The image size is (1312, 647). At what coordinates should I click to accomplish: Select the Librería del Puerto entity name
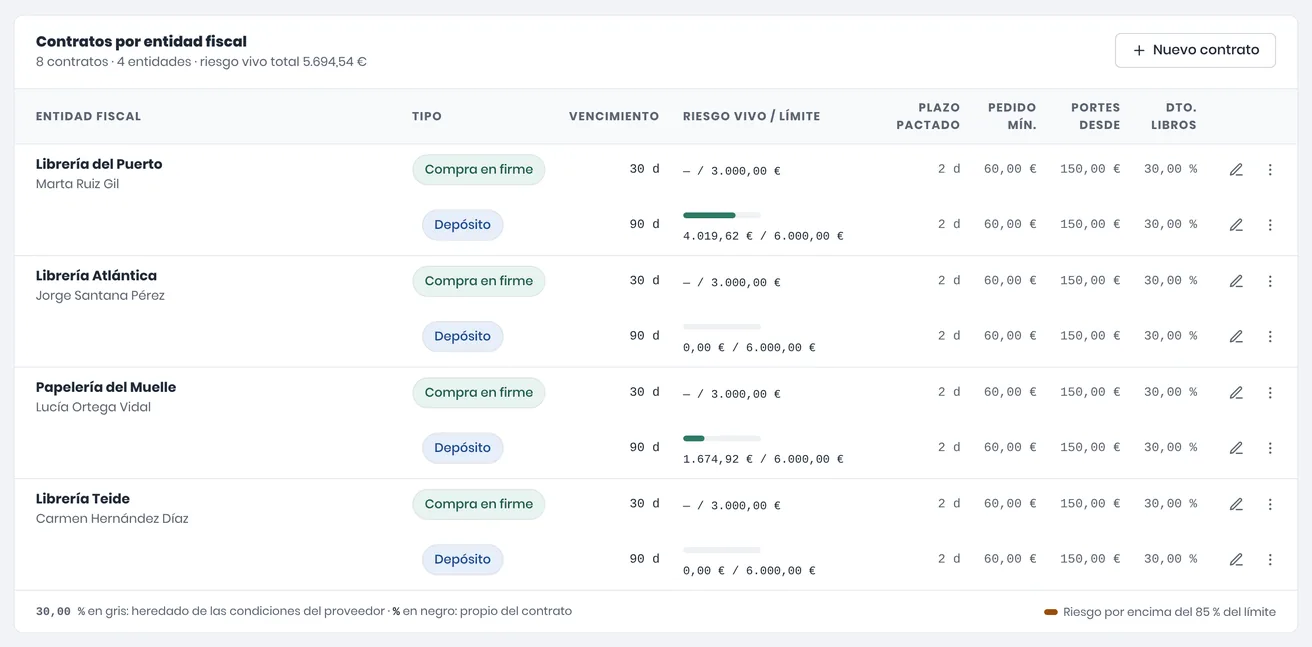99,164
